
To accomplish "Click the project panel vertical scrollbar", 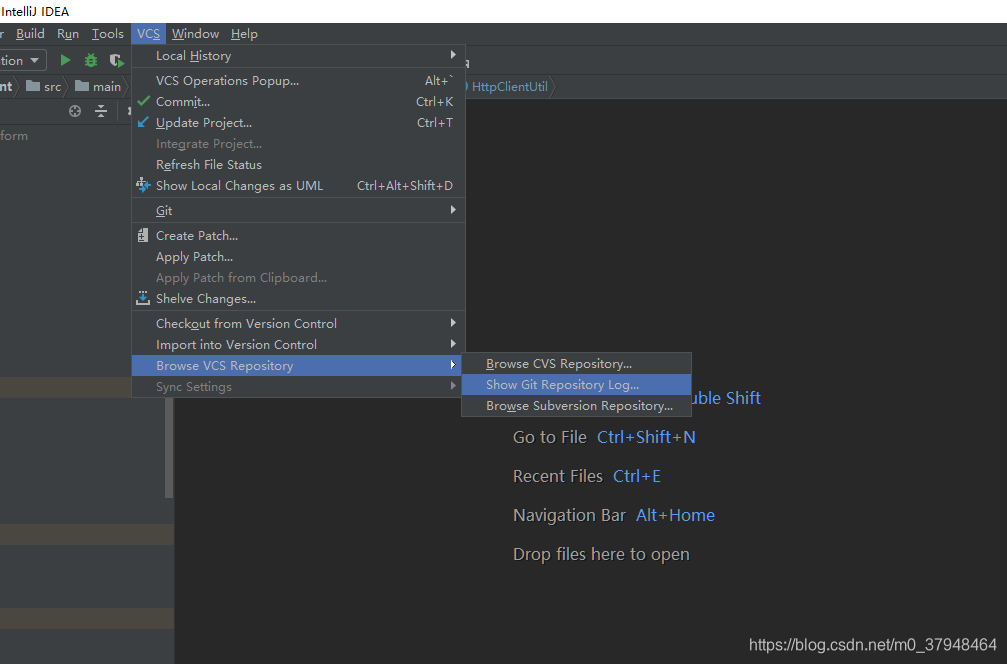I will (x=169, y=448).
